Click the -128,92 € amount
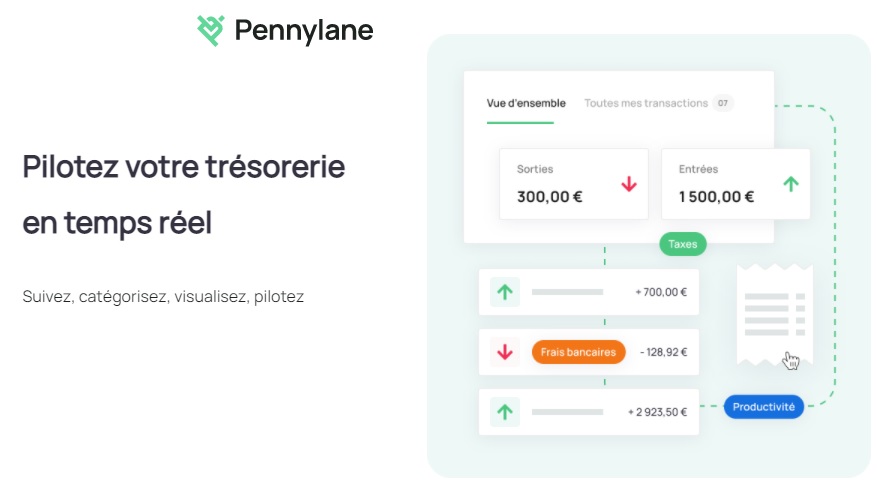Image resolution: width=877 pixels, height=483 pixels. pyautogui.click(x=663, y=352)
